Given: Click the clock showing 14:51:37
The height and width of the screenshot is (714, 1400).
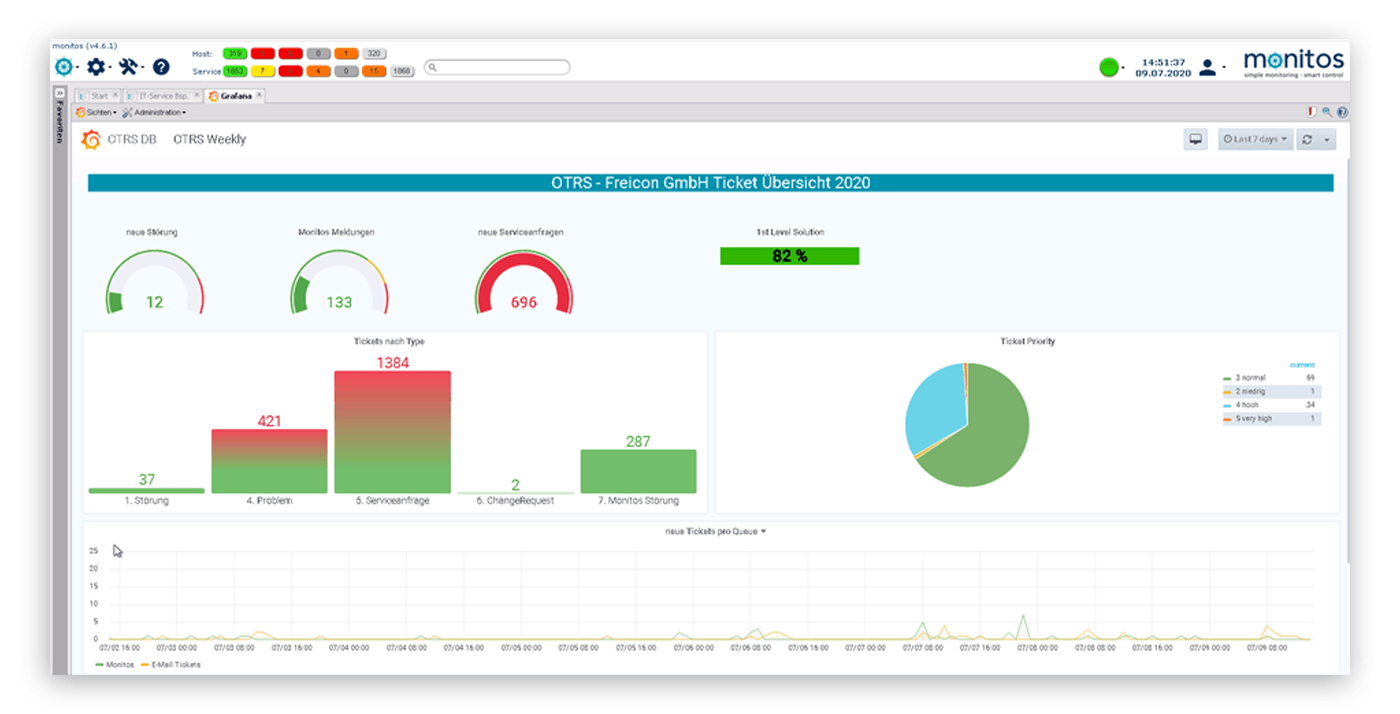Looking at the screenshot, I should pos(1164,62).
